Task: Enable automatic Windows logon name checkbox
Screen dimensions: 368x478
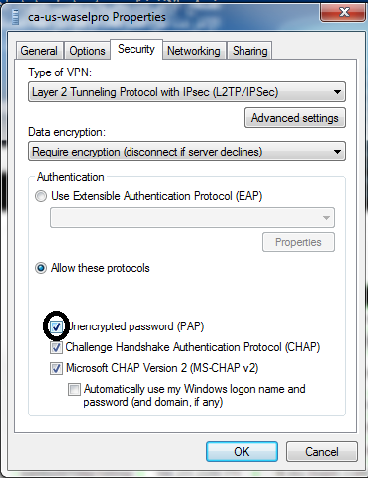Action: pyautogui.click(x=74, y=389)
